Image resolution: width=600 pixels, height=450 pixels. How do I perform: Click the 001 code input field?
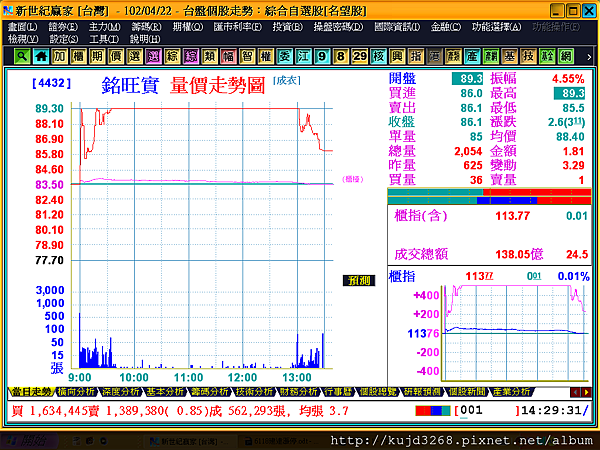487,411
